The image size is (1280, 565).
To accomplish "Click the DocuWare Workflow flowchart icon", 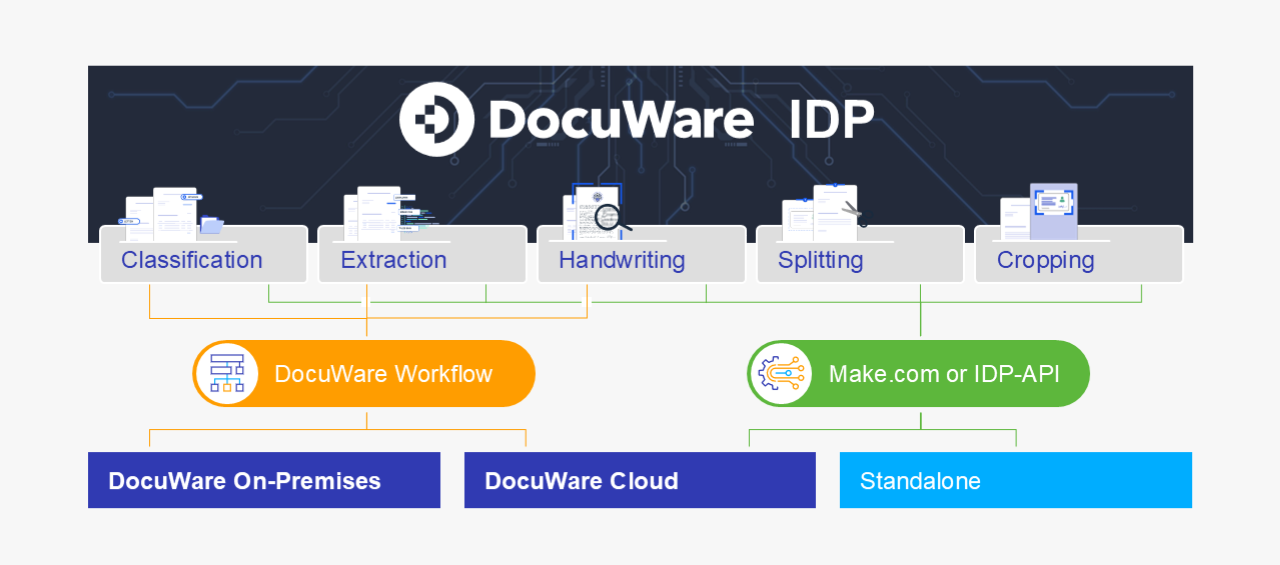I will tap(227, 373).
